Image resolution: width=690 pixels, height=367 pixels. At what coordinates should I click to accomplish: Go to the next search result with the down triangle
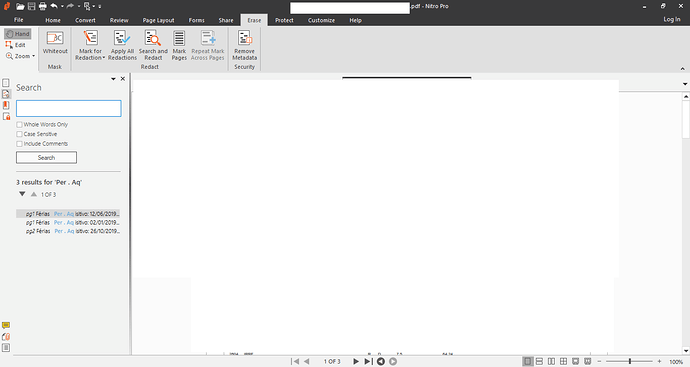pos(22,194)
